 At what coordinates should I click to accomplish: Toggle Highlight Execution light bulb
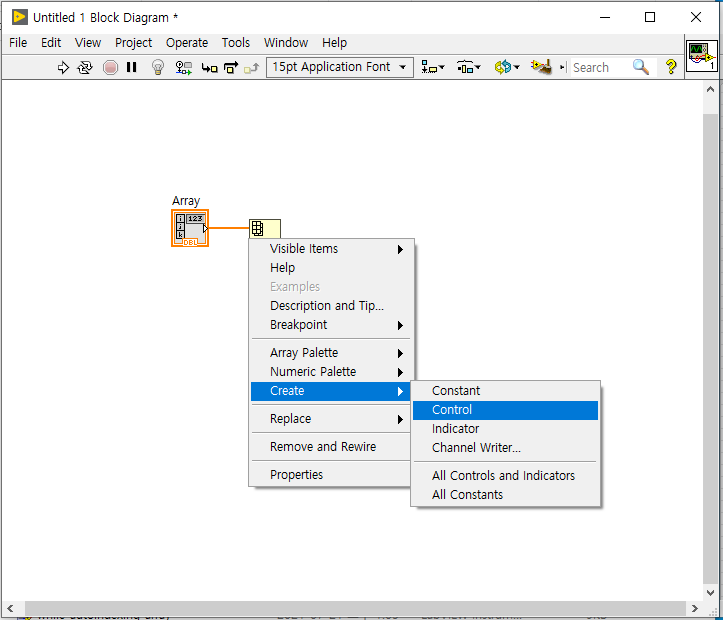point(158,67)
